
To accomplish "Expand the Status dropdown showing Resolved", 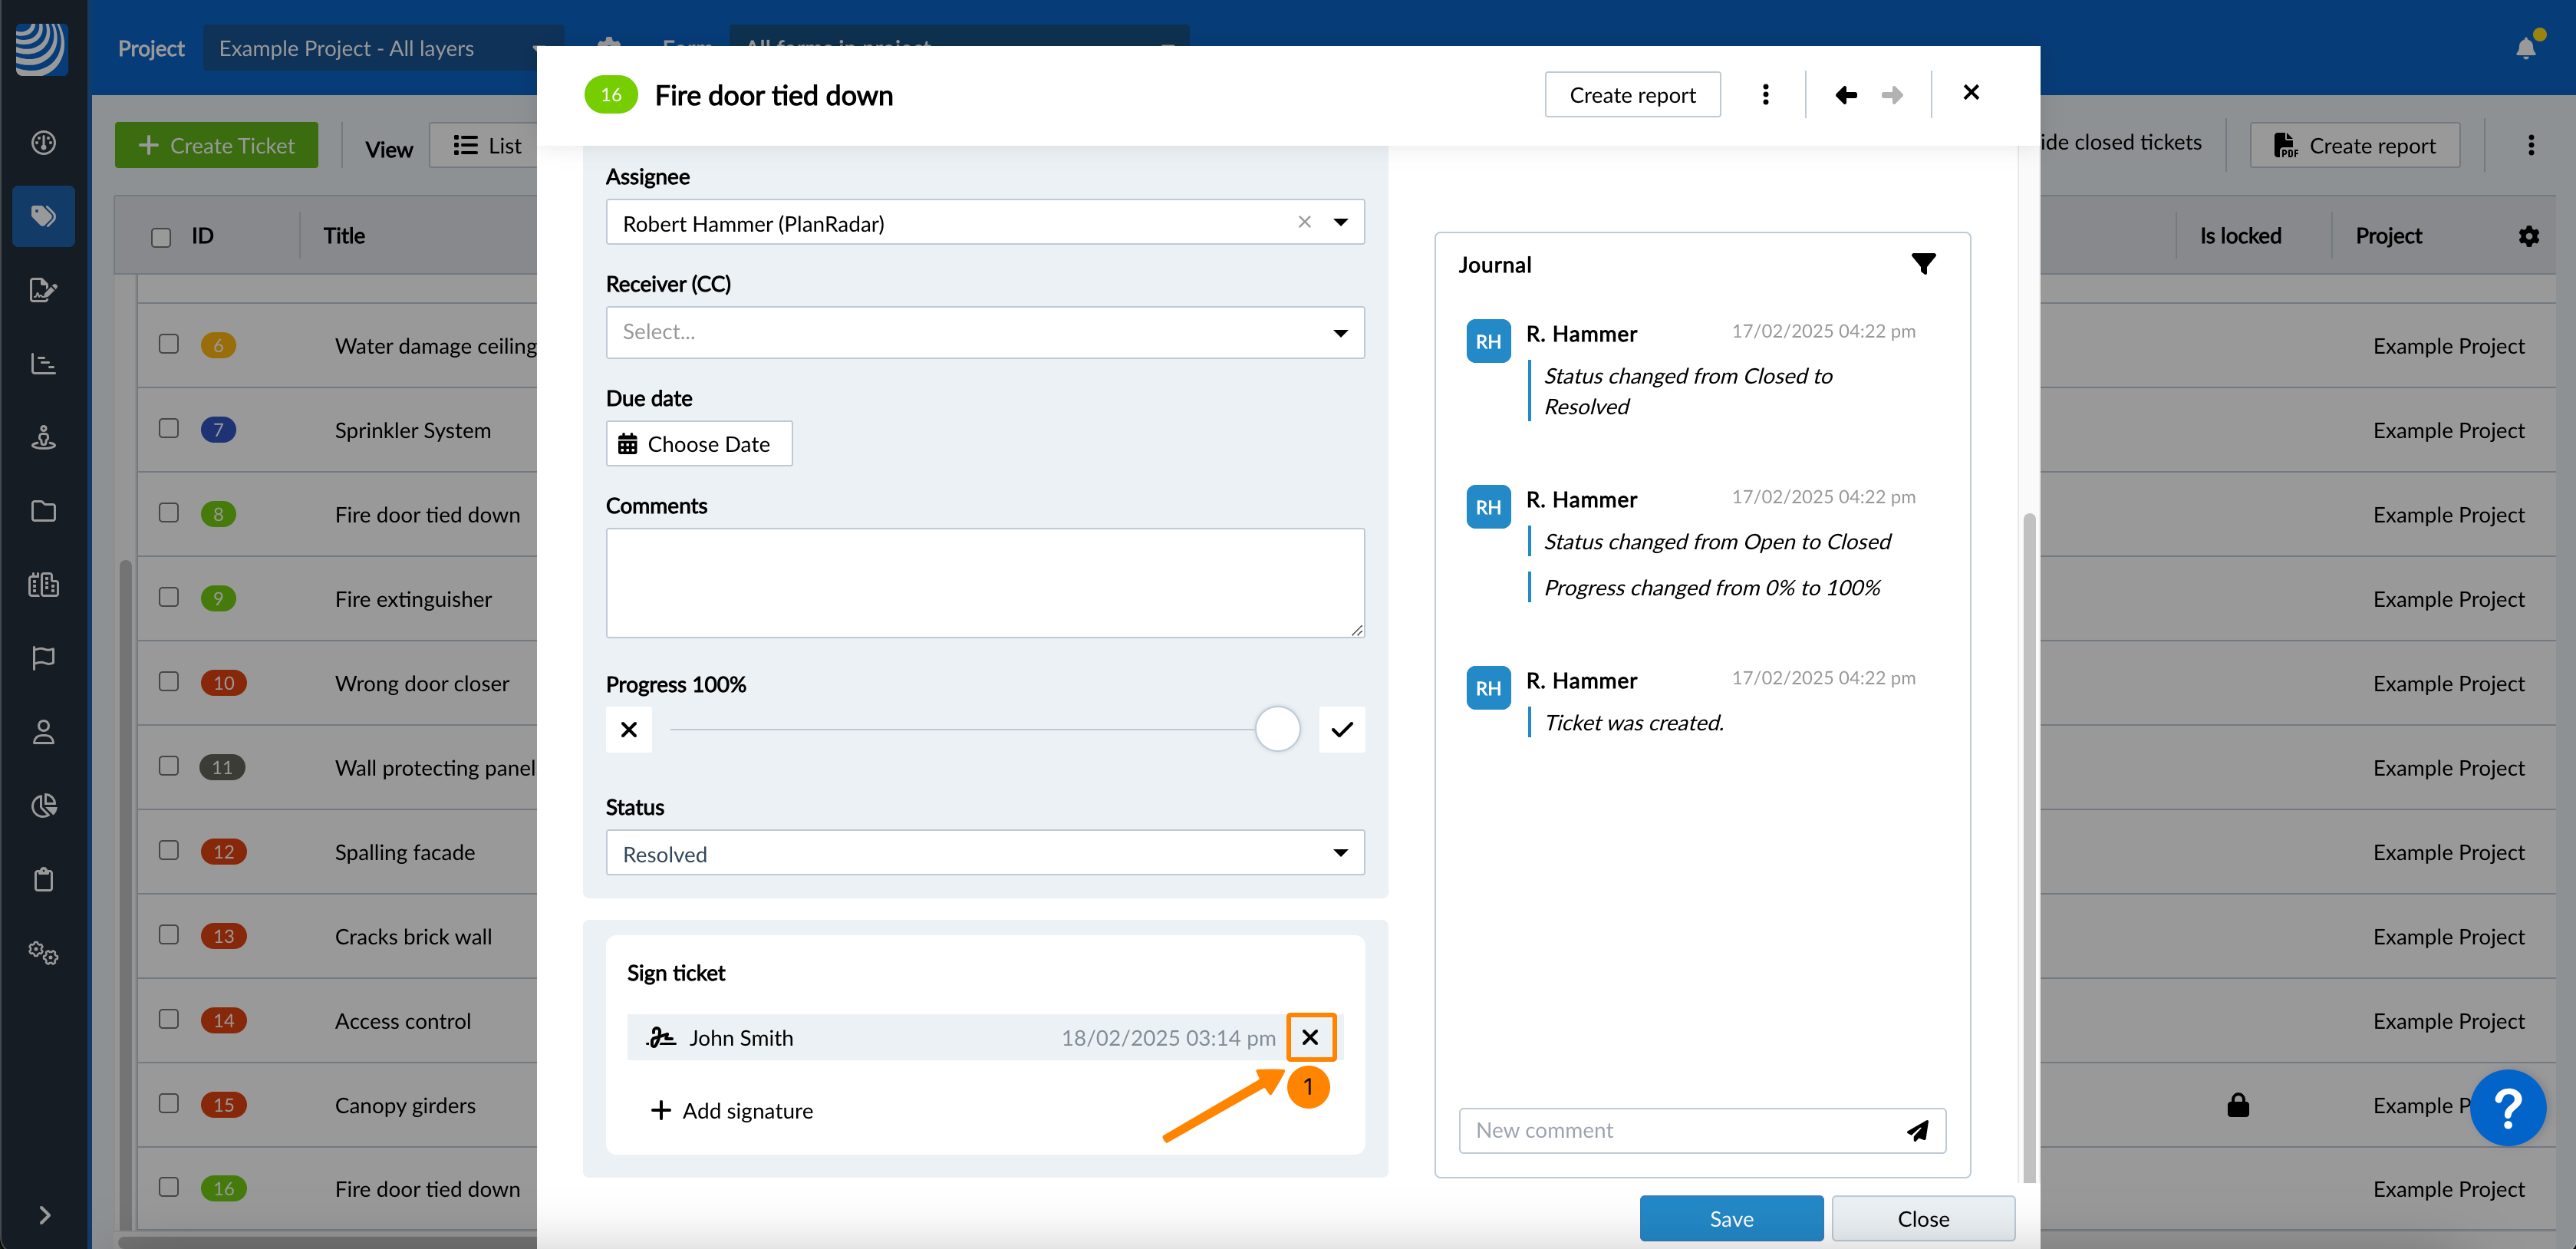I will [x=984, y=853].
